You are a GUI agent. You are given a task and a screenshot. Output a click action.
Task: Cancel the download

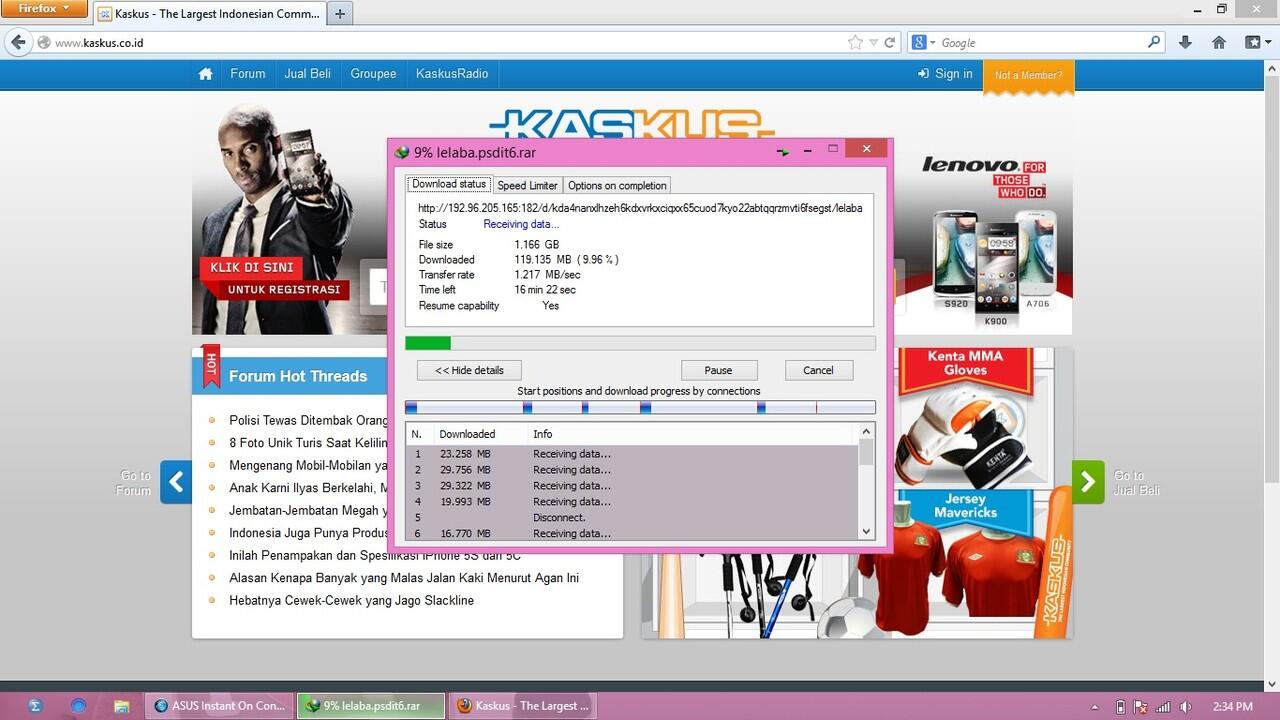point(818,370)
